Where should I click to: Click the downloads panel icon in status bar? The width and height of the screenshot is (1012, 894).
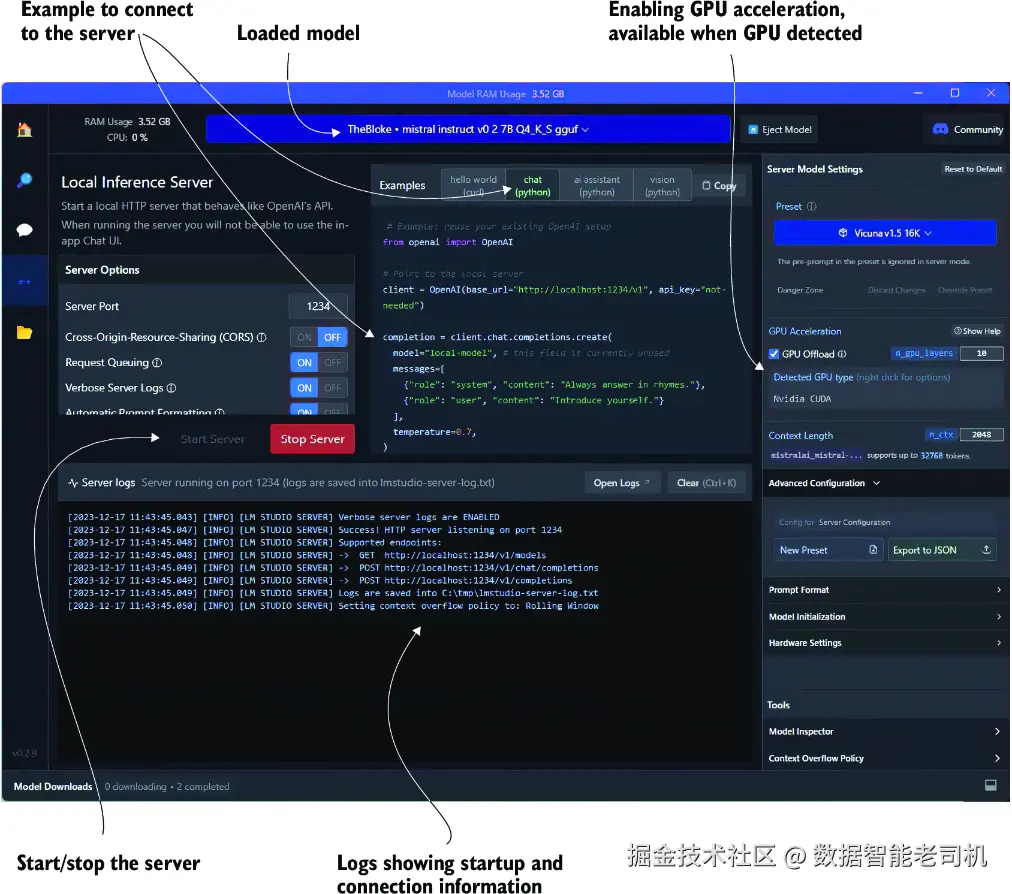click(x=991, y=786)
